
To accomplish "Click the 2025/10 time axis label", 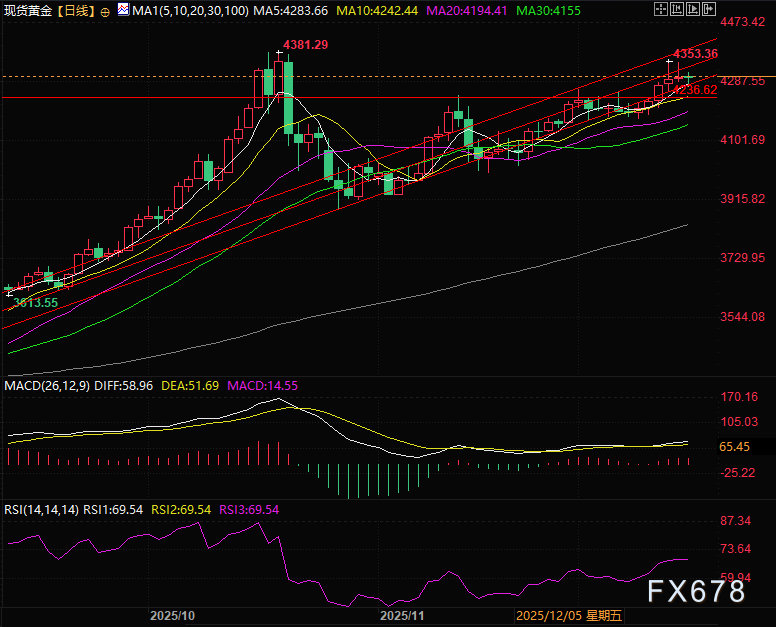I will 171,617.
